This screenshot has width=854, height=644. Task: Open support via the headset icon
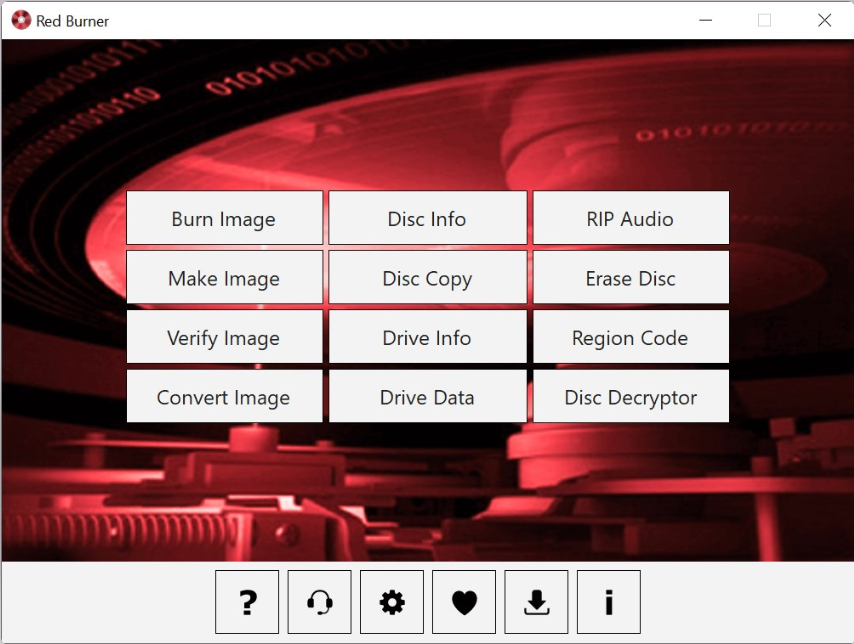[x=320, y=602]
